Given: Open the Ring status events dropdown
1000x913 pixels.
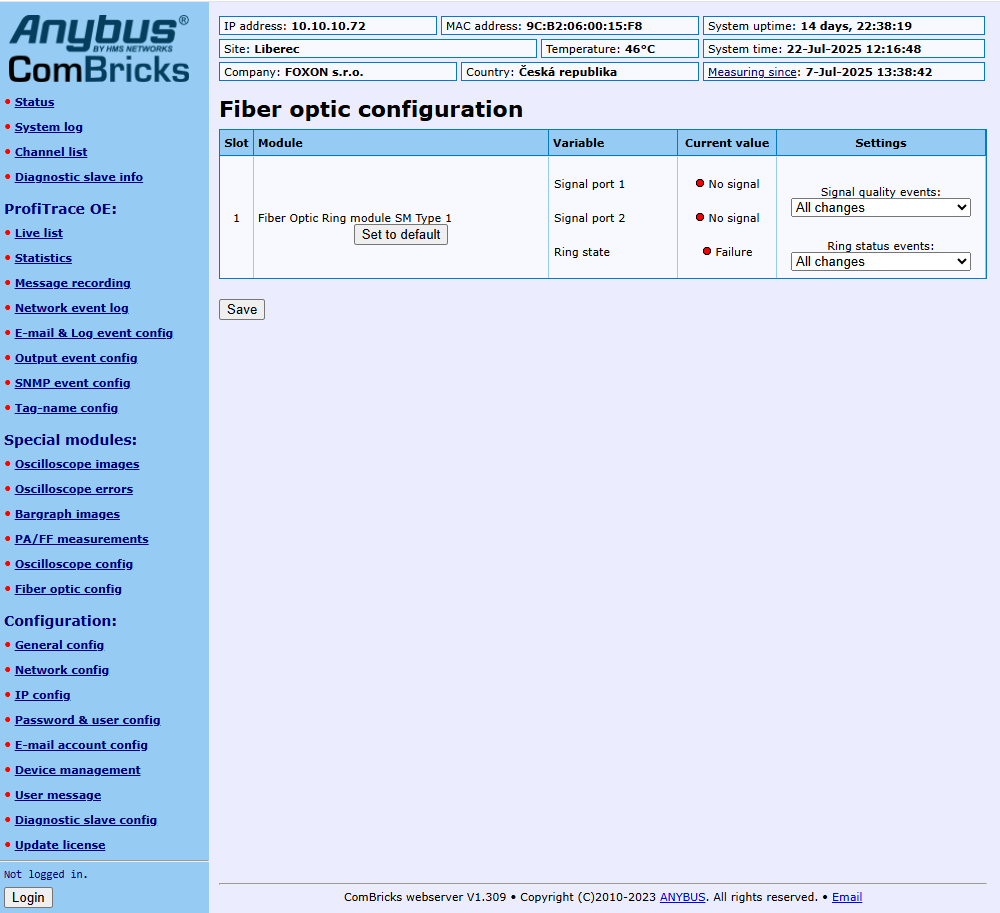Looking at the screenshot, I should point(880,261).
